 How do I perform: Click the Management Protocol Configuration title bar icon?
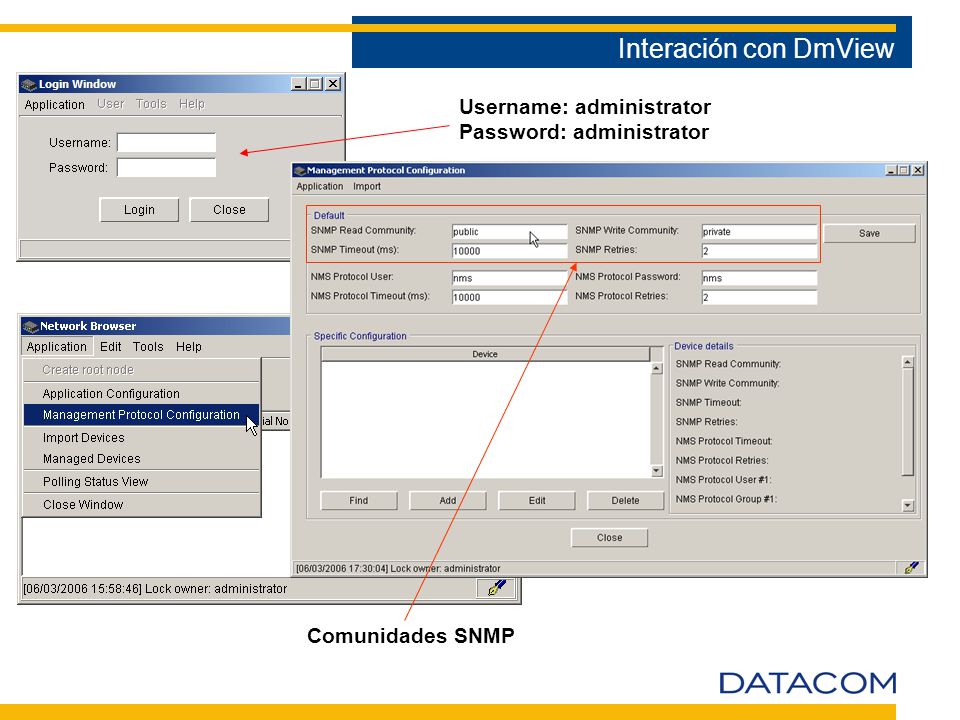(299, 170)
